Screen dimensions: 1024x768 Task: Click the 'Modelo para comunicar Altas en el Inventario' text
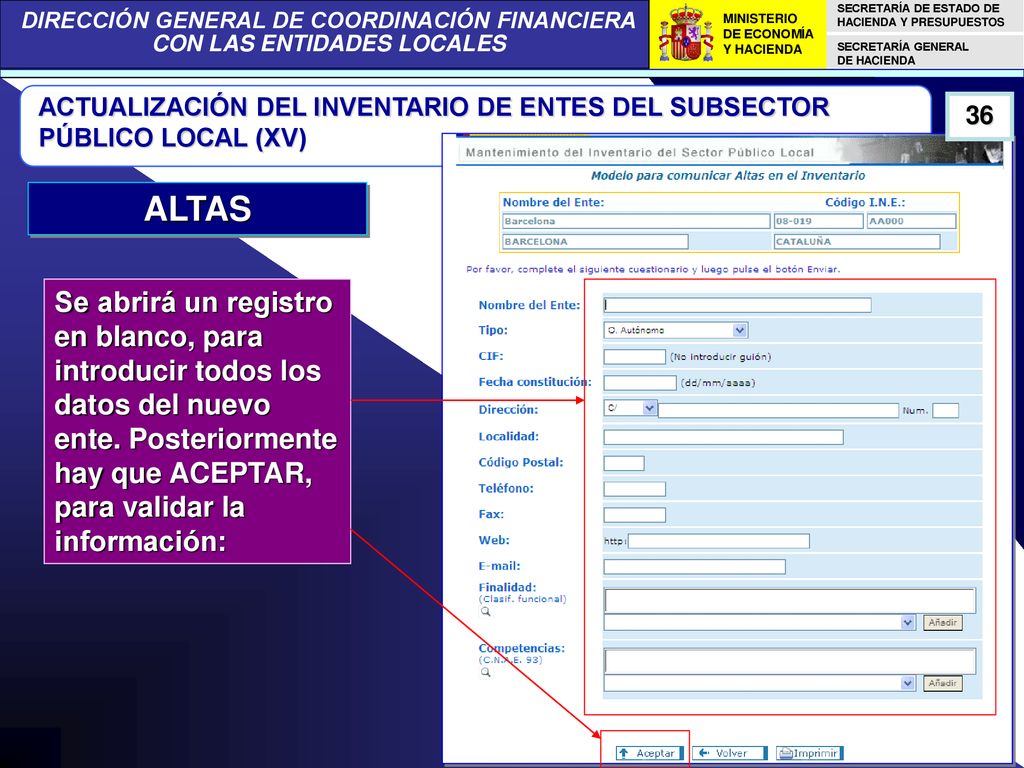(x=728, y=176)
